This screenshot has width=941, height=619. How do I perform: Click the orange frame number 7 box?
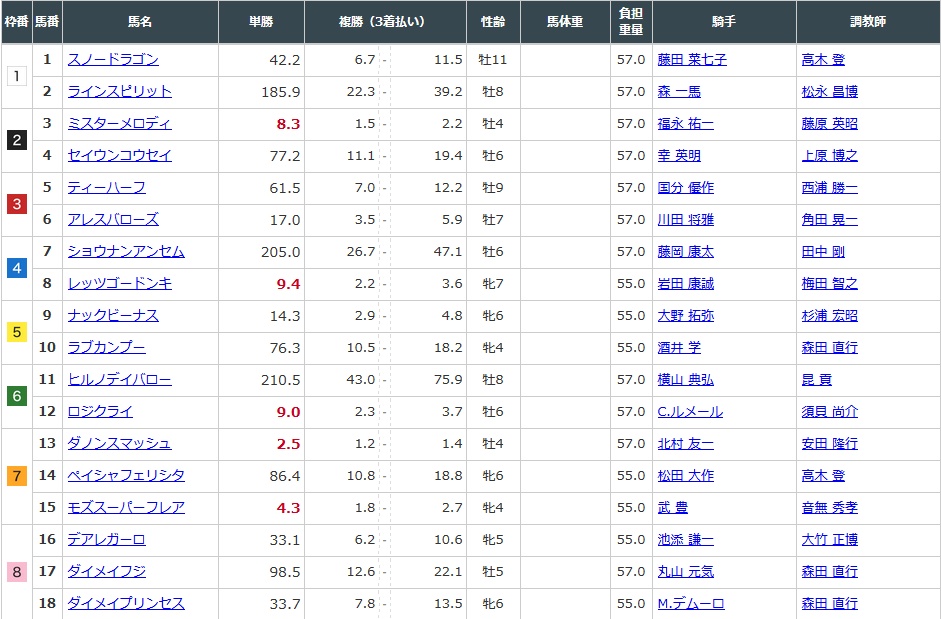[x=16, y=476]
